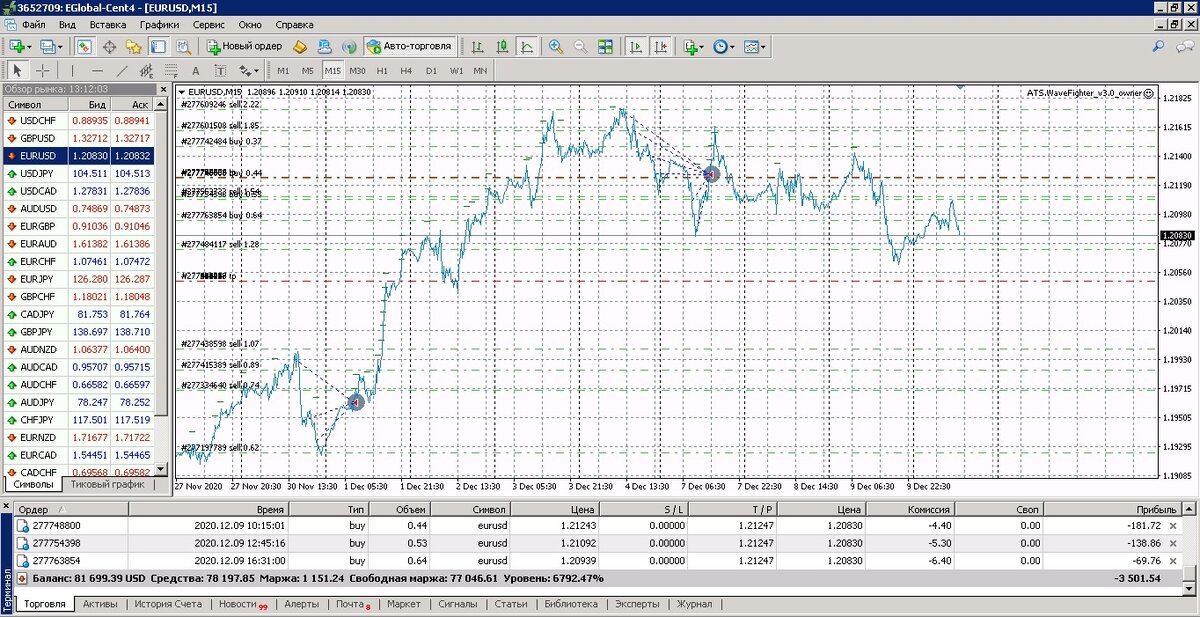Open the MetaEditor yellow book icon

click(300, 46)
